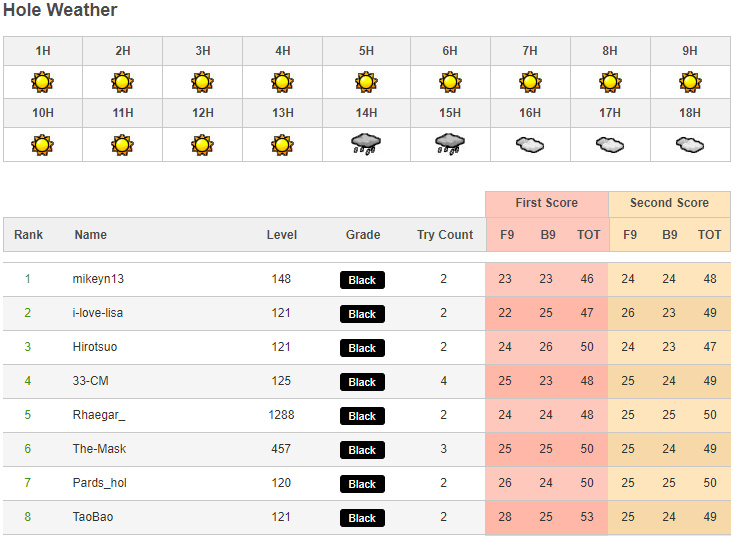The width and height of the screenshot is (733, 536).
Task: Click the Try Count column header
Action: click(x=445, y=235)
